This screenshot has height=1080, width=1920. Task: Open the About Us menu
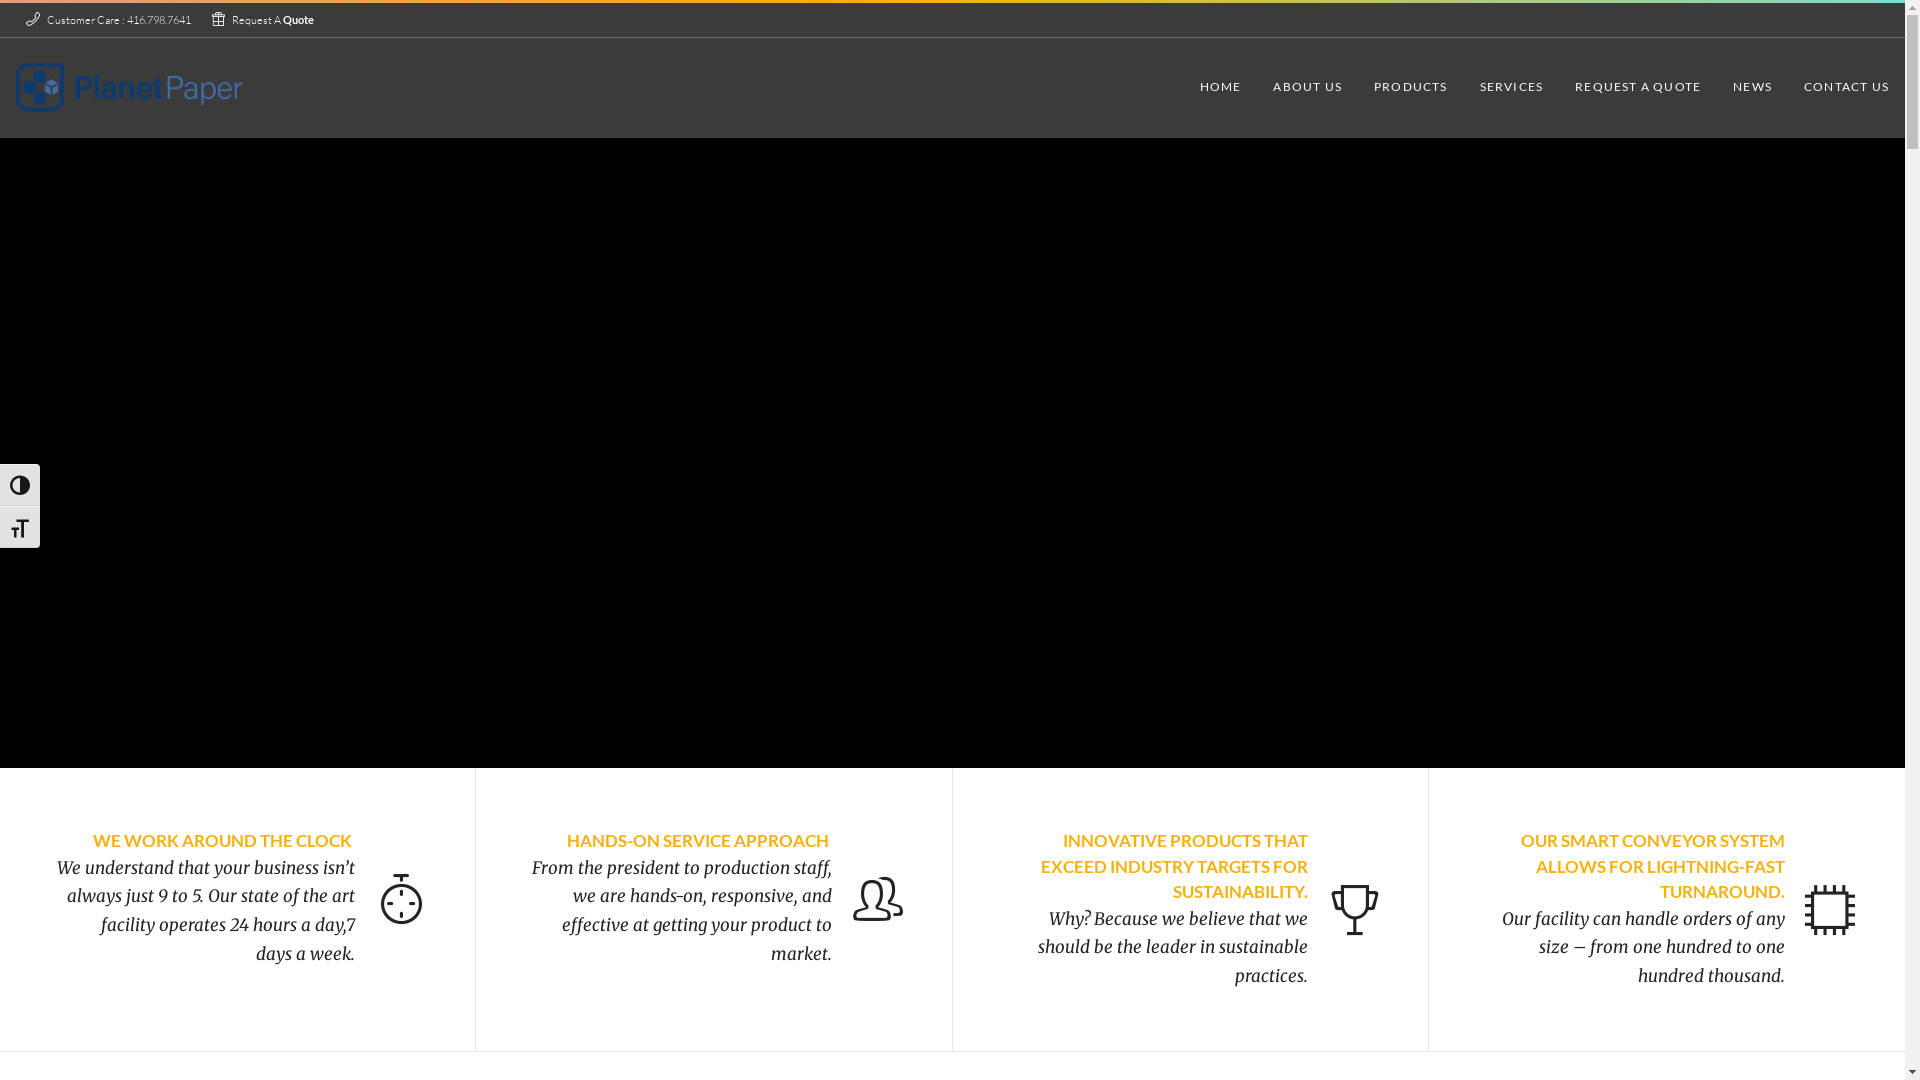point(1307,87)
